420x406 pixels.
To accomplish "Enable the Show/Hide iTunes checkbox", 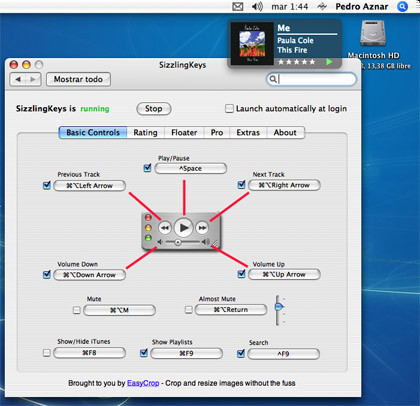I will pos(47,353).
